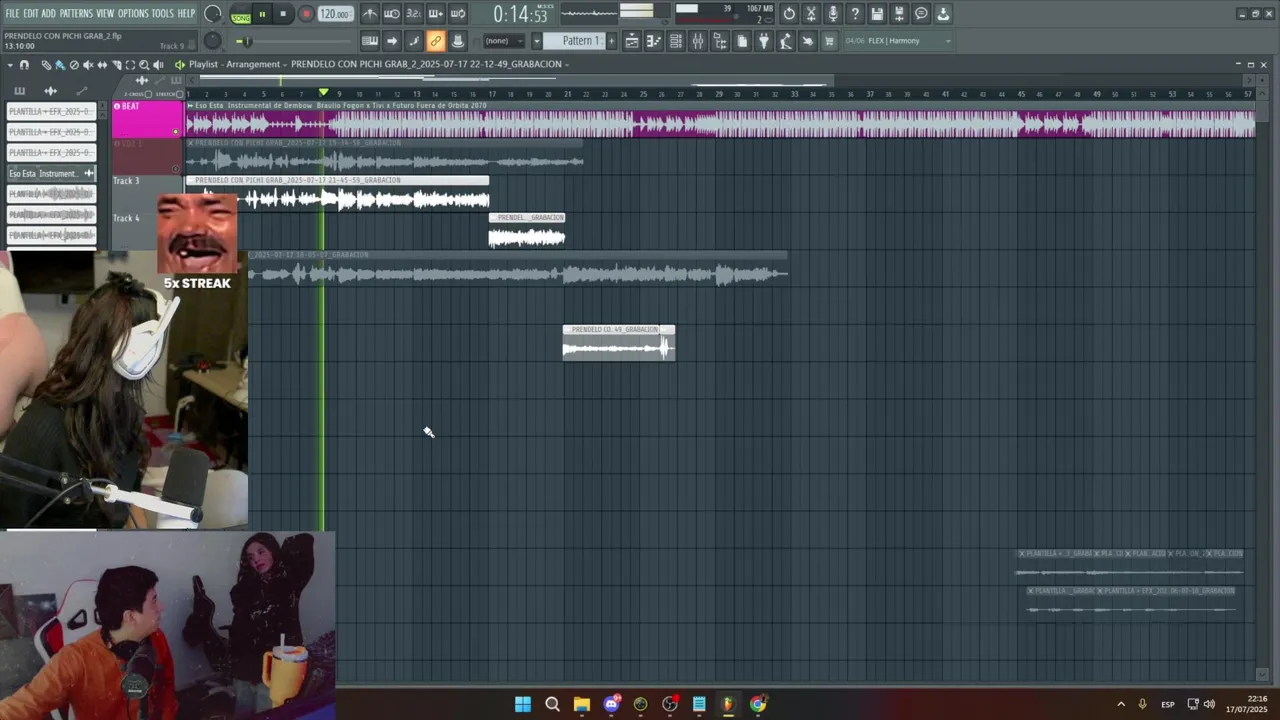Screen dimensions: 1280x720
Task: Open the Mixer view icon
Action: click(x=698, y=41)
